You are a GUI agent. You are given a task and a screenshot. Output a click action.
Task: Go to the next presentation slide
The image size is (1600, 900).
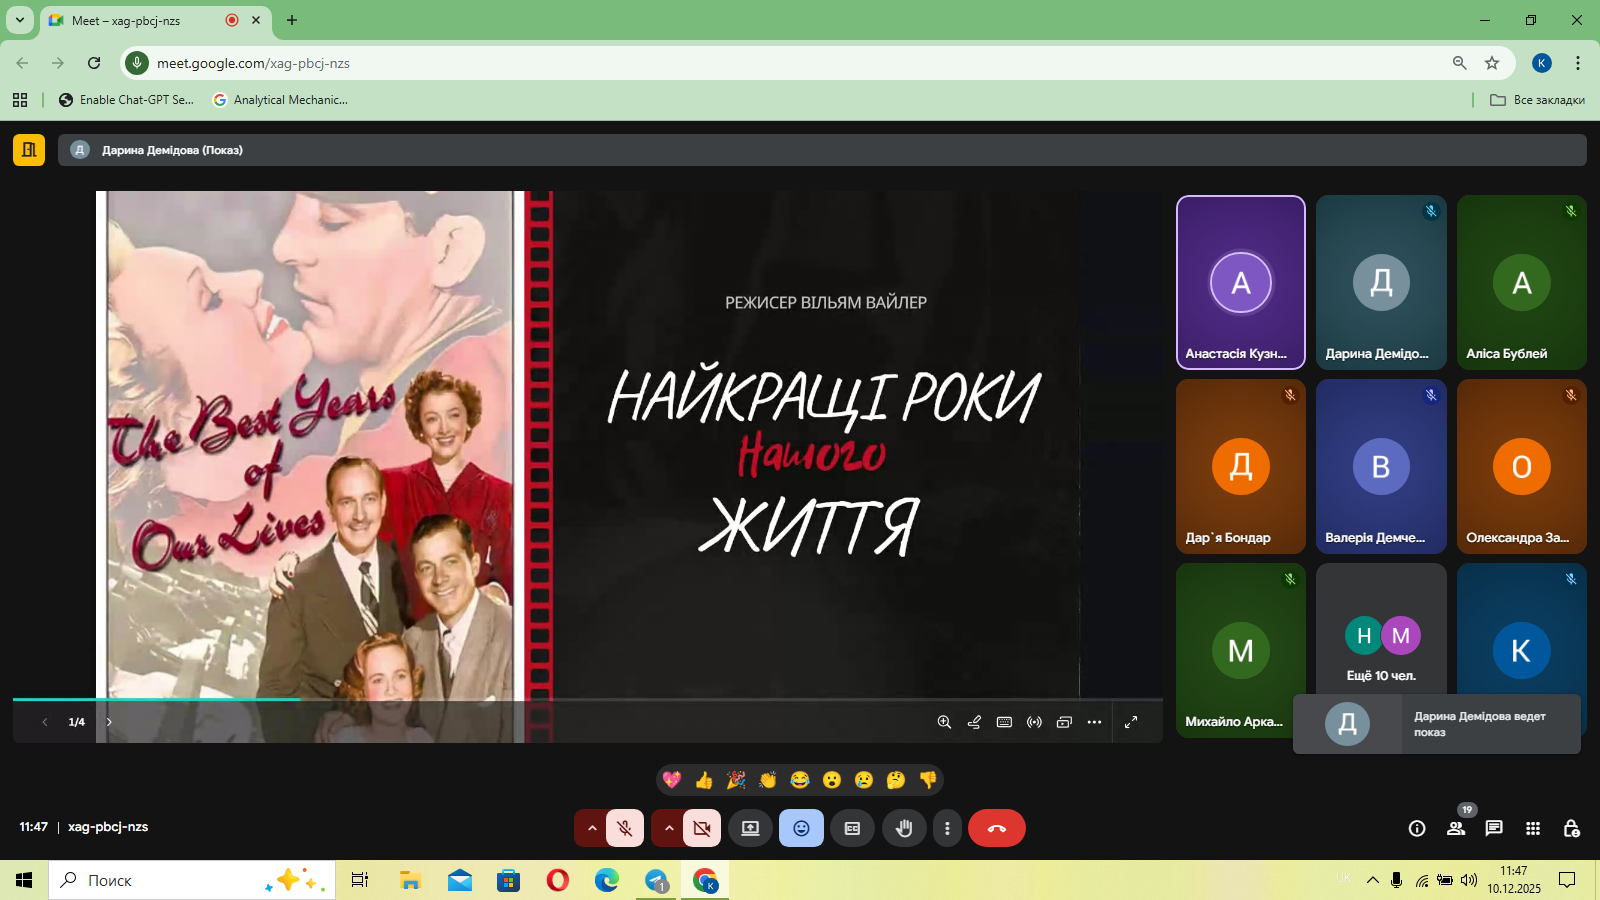pyautogui.click(x=109, y=722)
